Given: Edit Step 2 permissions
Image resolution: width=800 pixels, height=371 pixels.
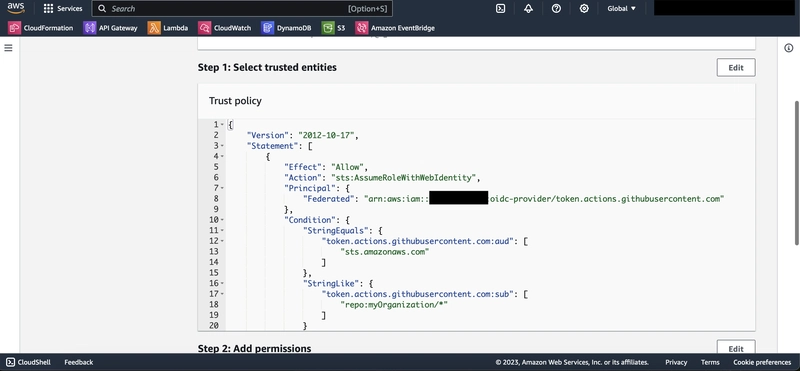Looking at the screenshot, I should pyautogui.click(x=736, y=347).
